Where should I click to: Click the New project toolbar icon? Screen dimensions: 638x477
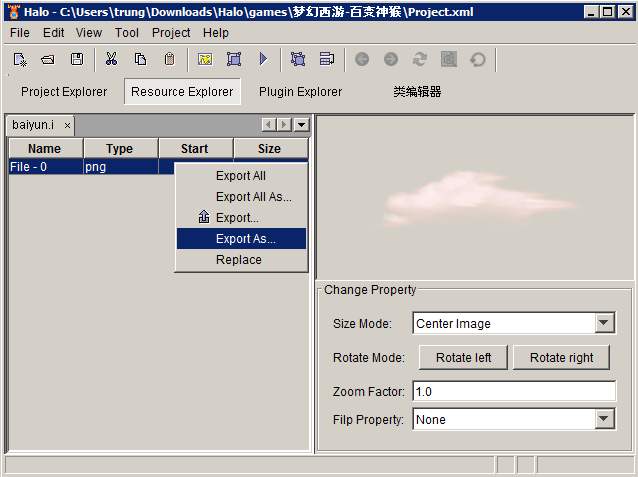tap(20, 59)
